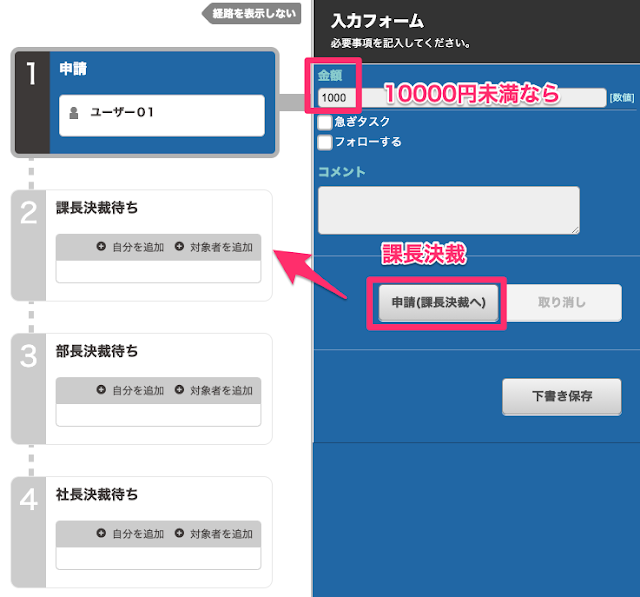Add yourself in 部長決裁待ち step

pos(130,390)
